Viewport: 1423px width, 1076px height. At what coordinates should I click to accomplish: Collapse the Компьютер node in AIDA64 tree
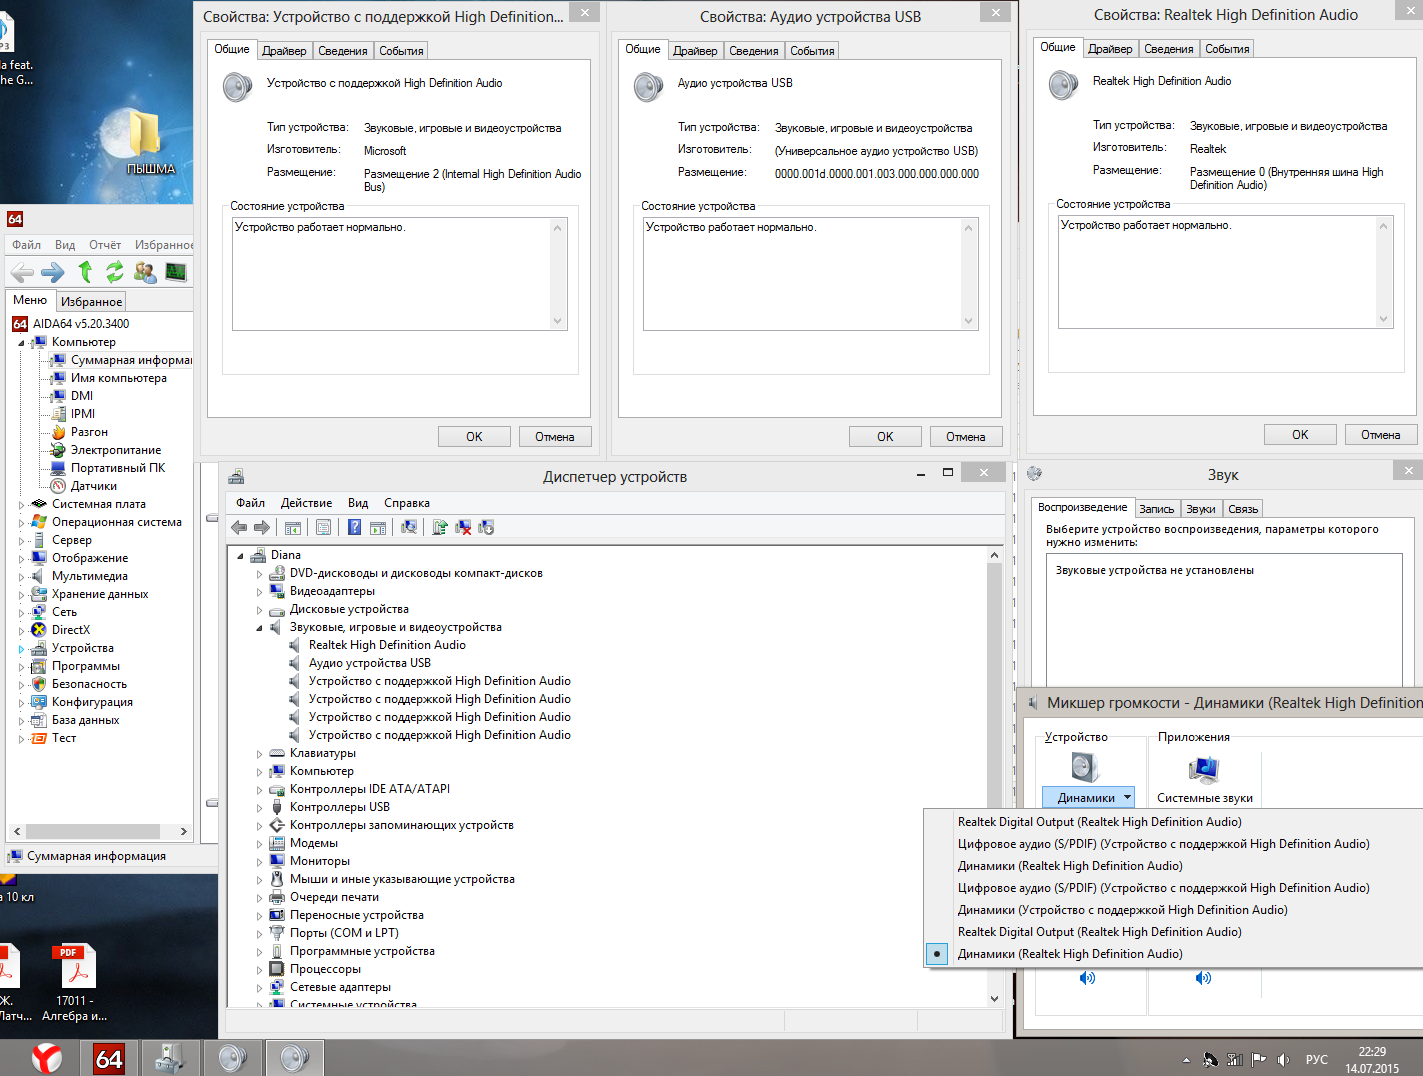click(22, 342)
